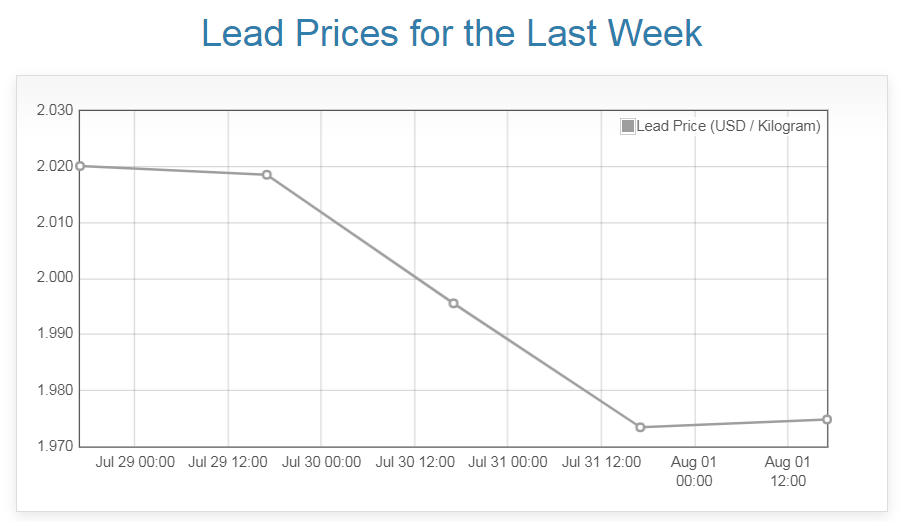This screenshot has height=522, width=901.
Task: Click the gray Lead Price legend swatch
Action: (628, 126)
